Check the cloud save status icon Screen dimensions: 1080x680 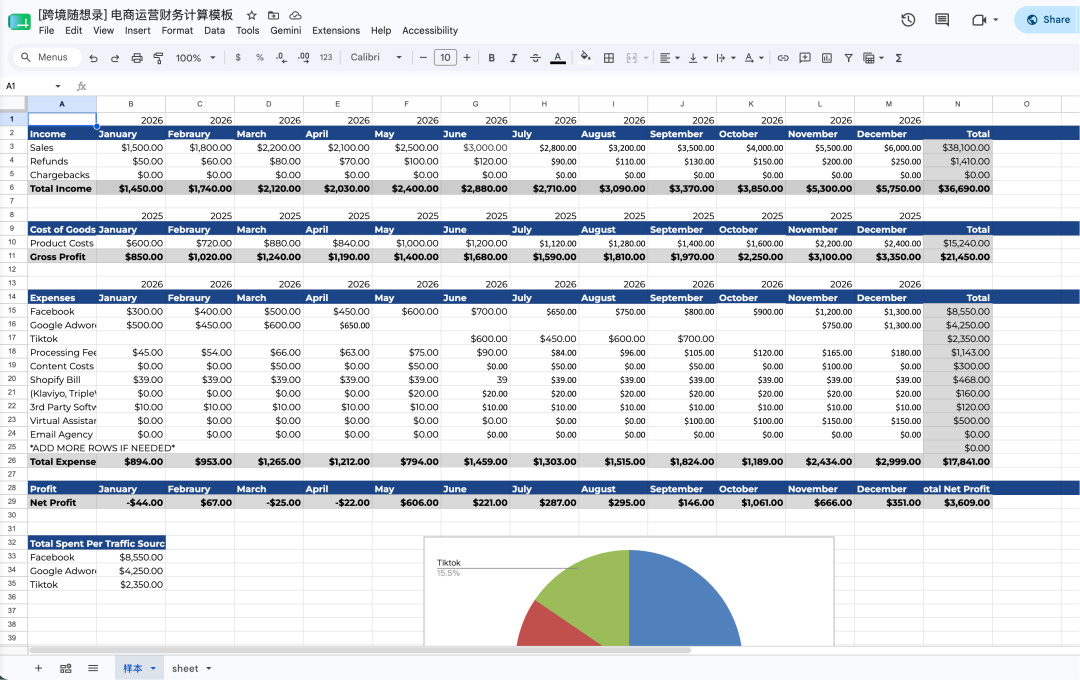click(295, 15)
